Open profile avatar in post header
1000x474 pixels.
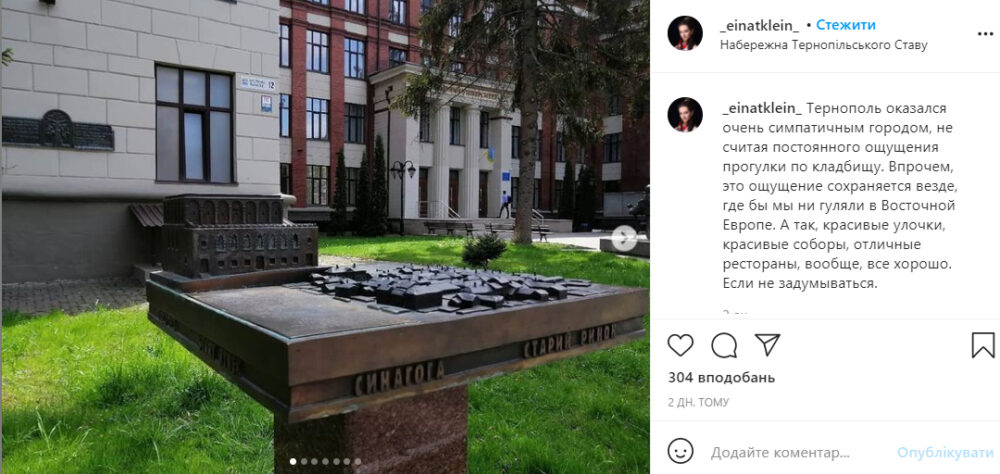pos(685,33)
